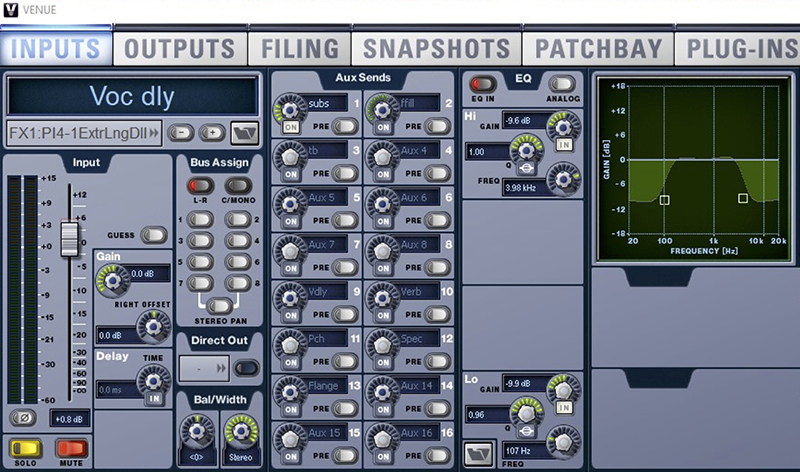The width and height of the screenshot is (800, 472).
Task: Click the 107 Hz Lo frequency field
Action: pyautogui.click(x=524, y=451)
